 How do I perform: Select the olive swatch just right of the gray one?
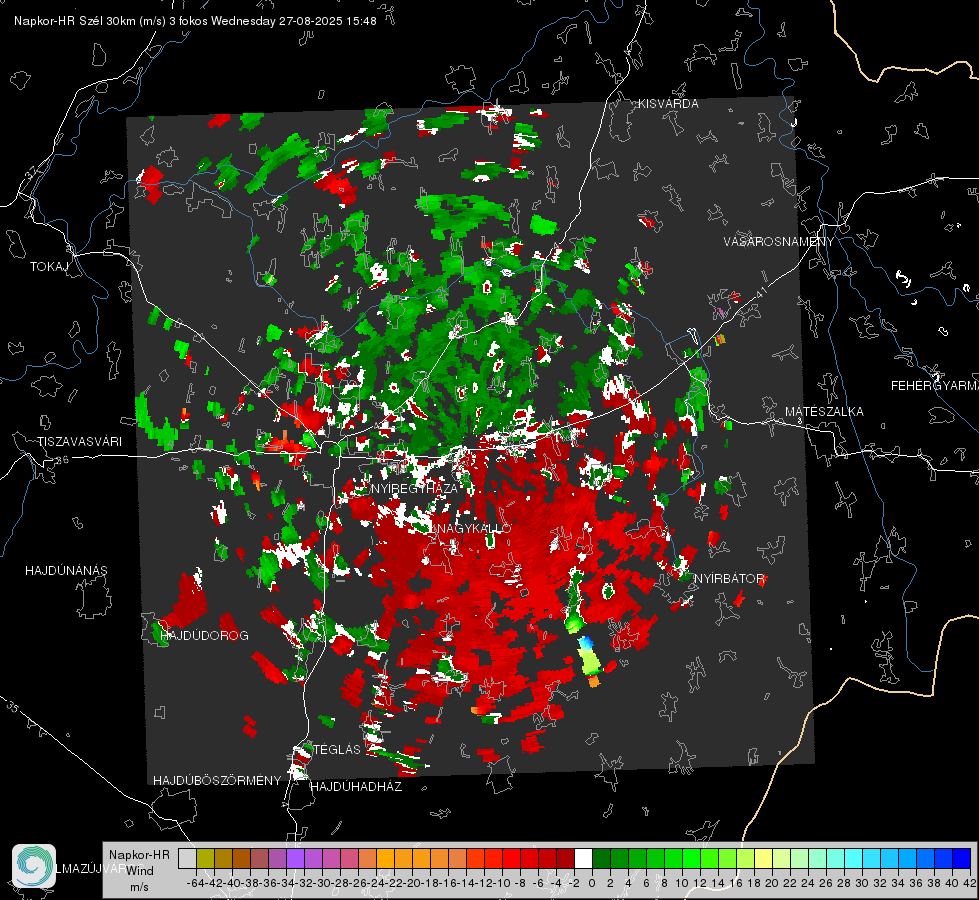pos(205,858)
